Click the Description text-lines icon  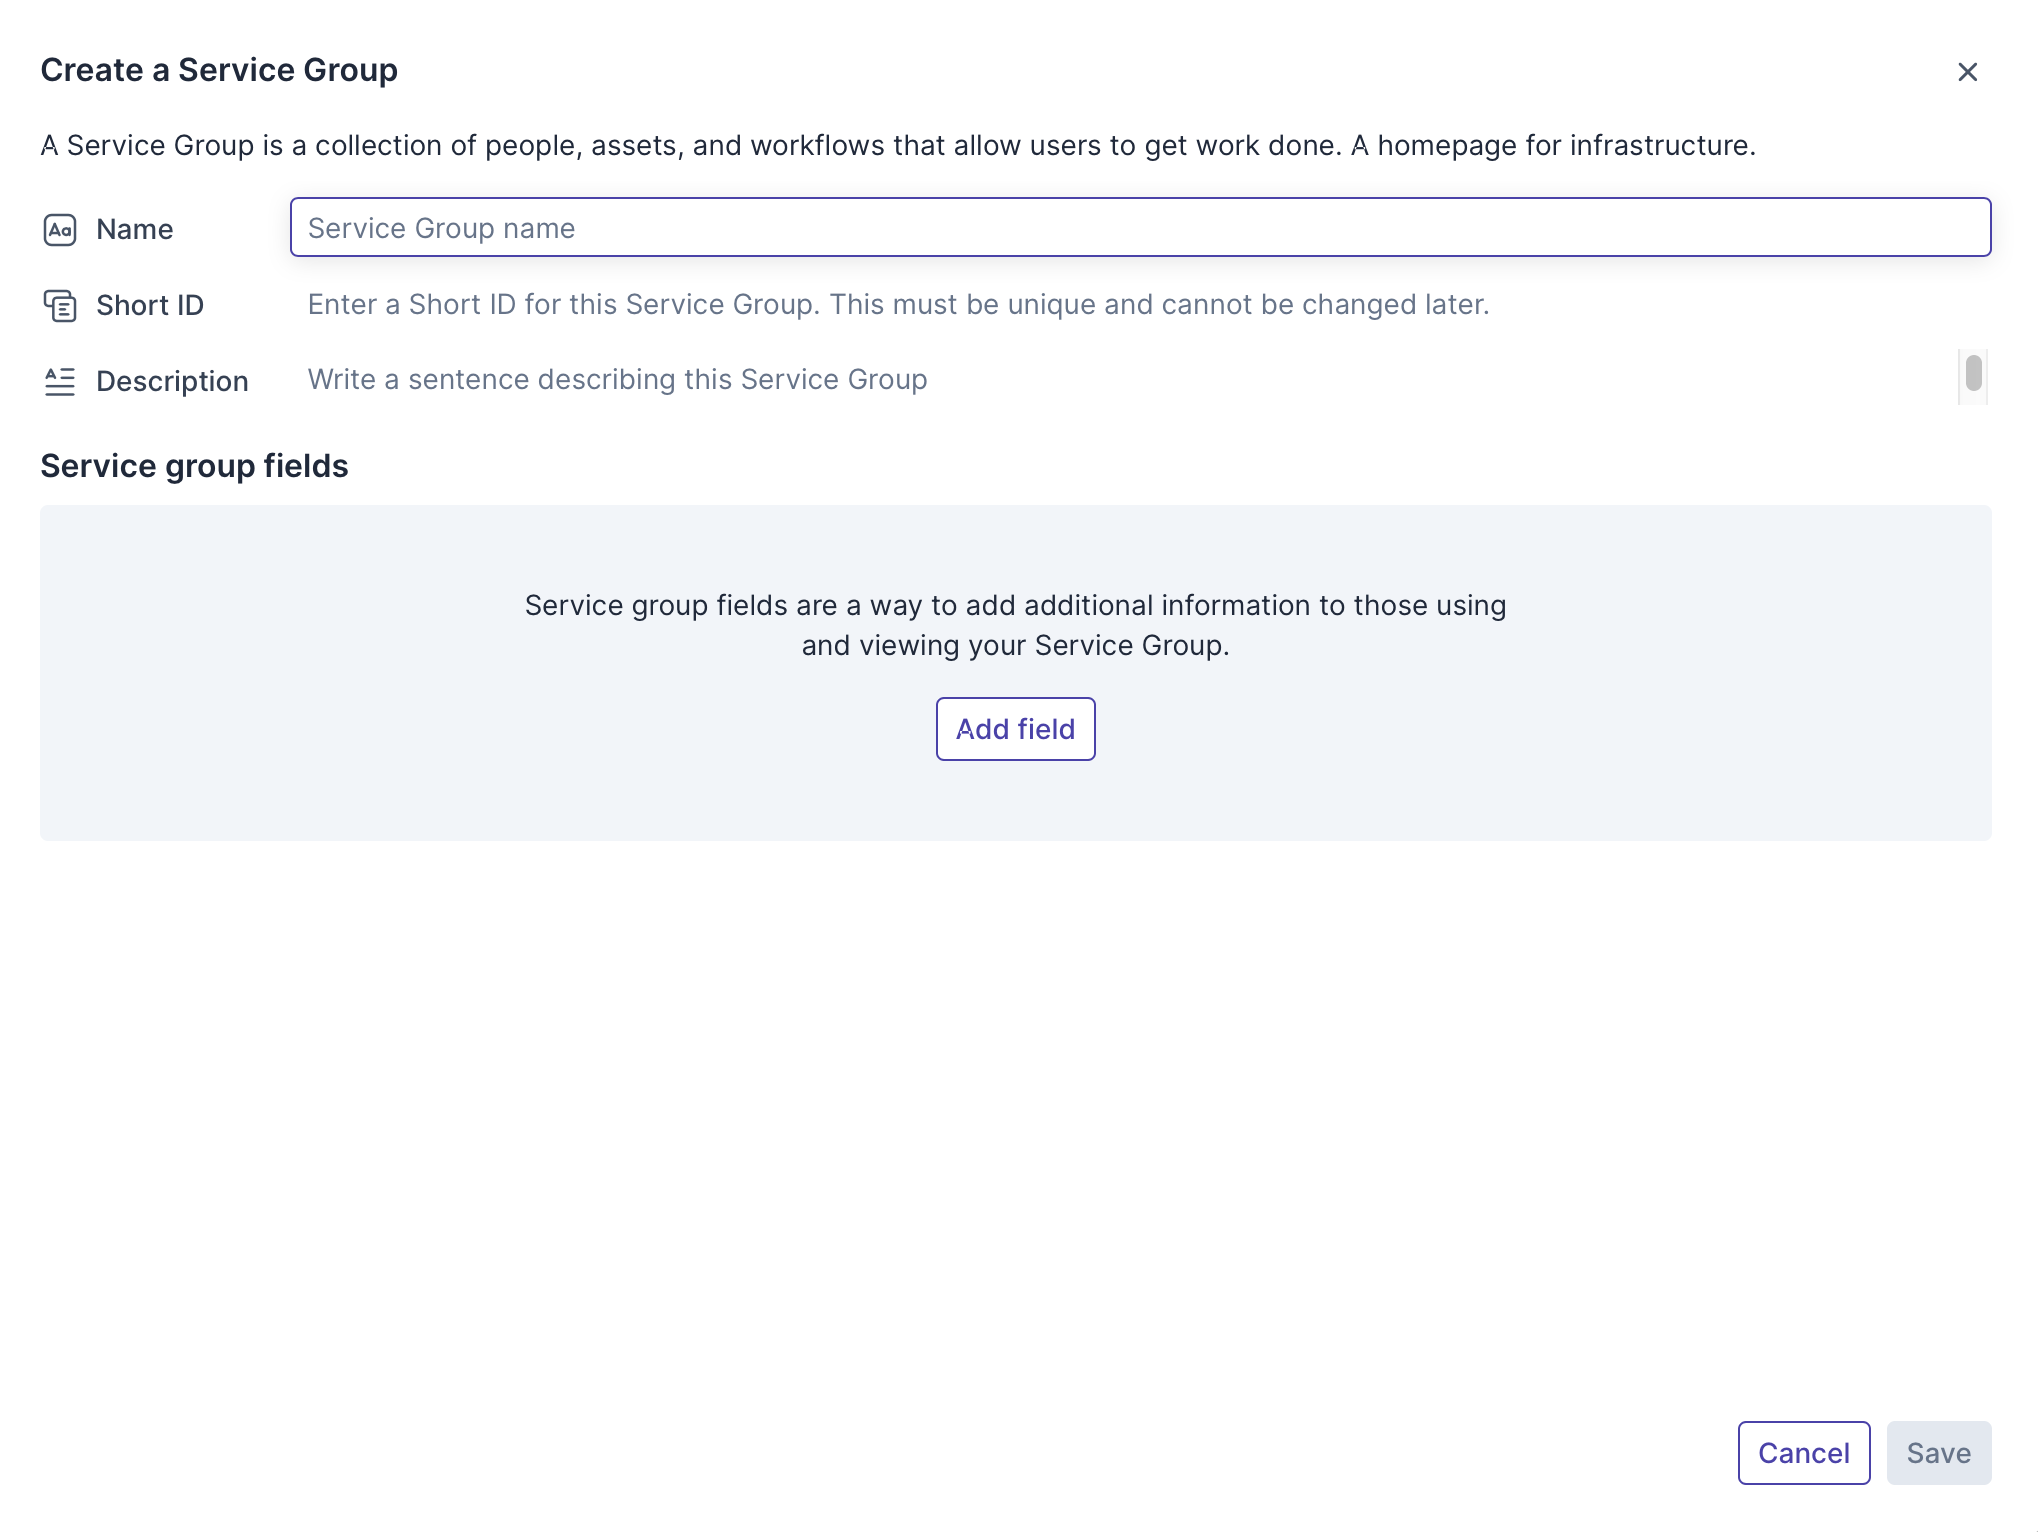coord(60,381)
